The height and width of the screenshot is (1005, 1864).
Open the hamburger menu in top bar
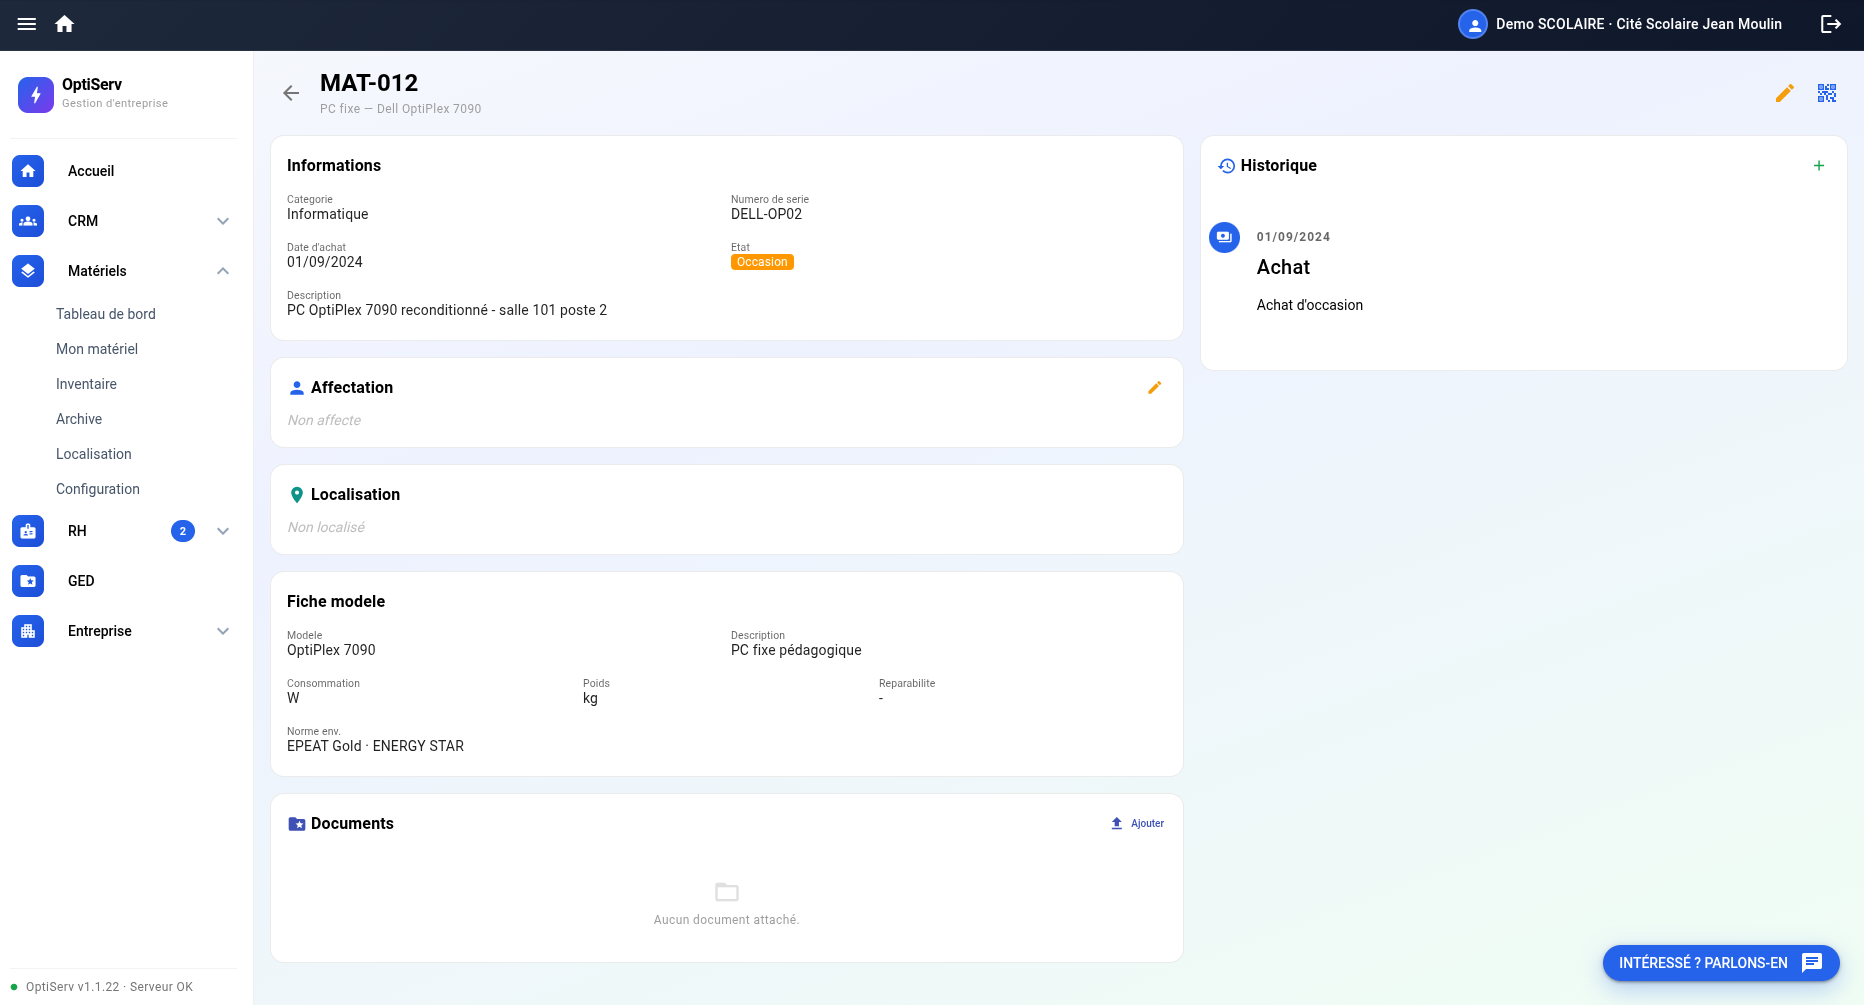[x=27, y=24]
